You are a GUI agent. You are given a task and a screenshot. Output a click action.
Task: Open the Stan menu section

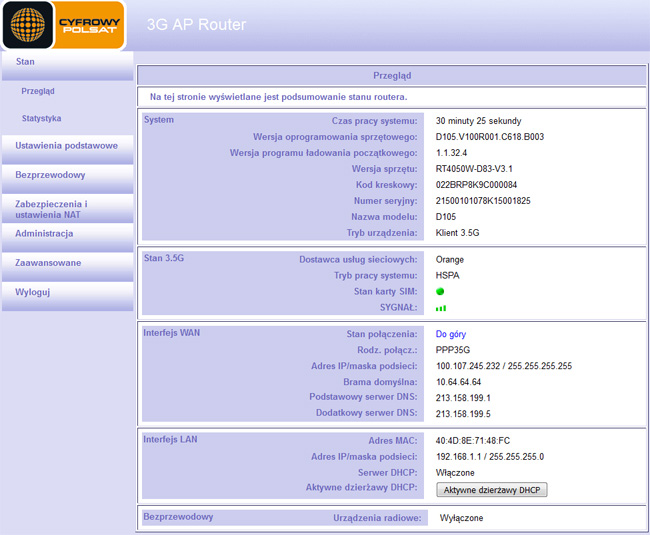tap(26, 62)
